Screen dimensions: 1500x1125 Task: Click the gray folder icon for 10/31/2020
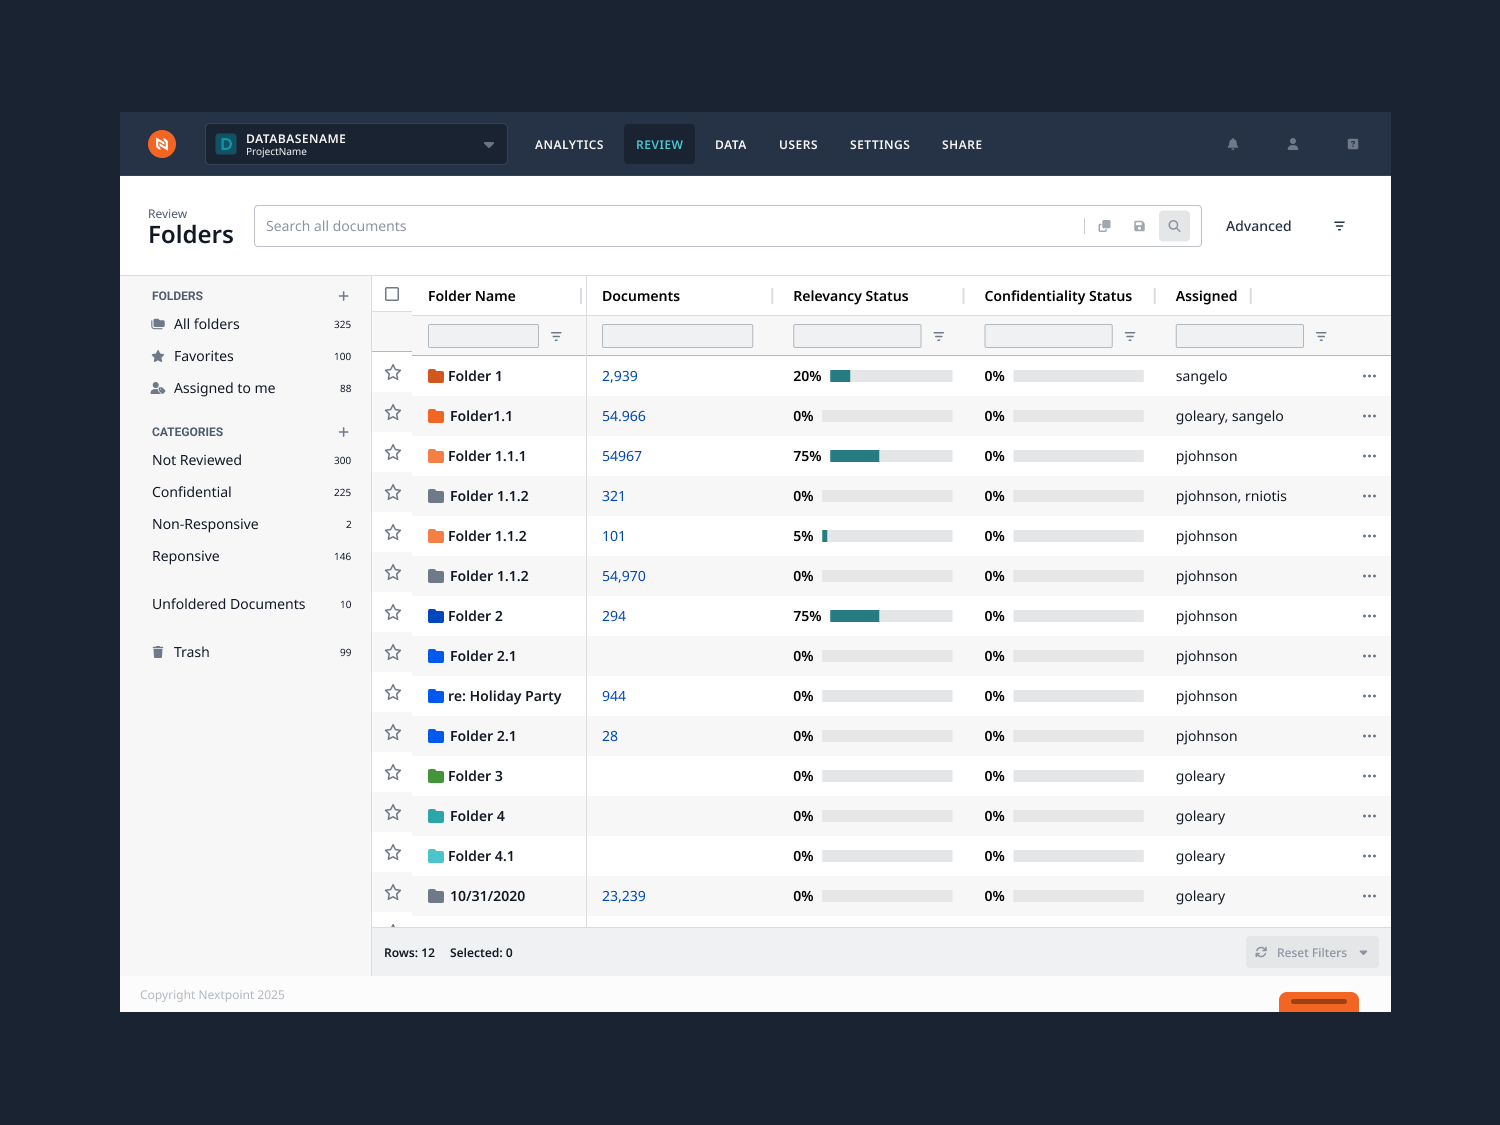(436, 896)
